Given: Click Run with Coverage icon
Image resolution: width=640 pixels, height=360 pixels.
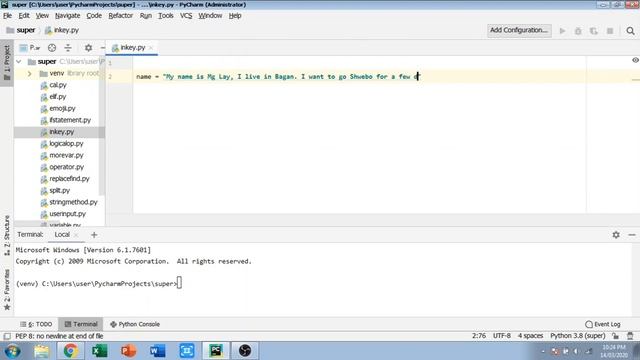Looking at the screenshot, I should (594, 31).
